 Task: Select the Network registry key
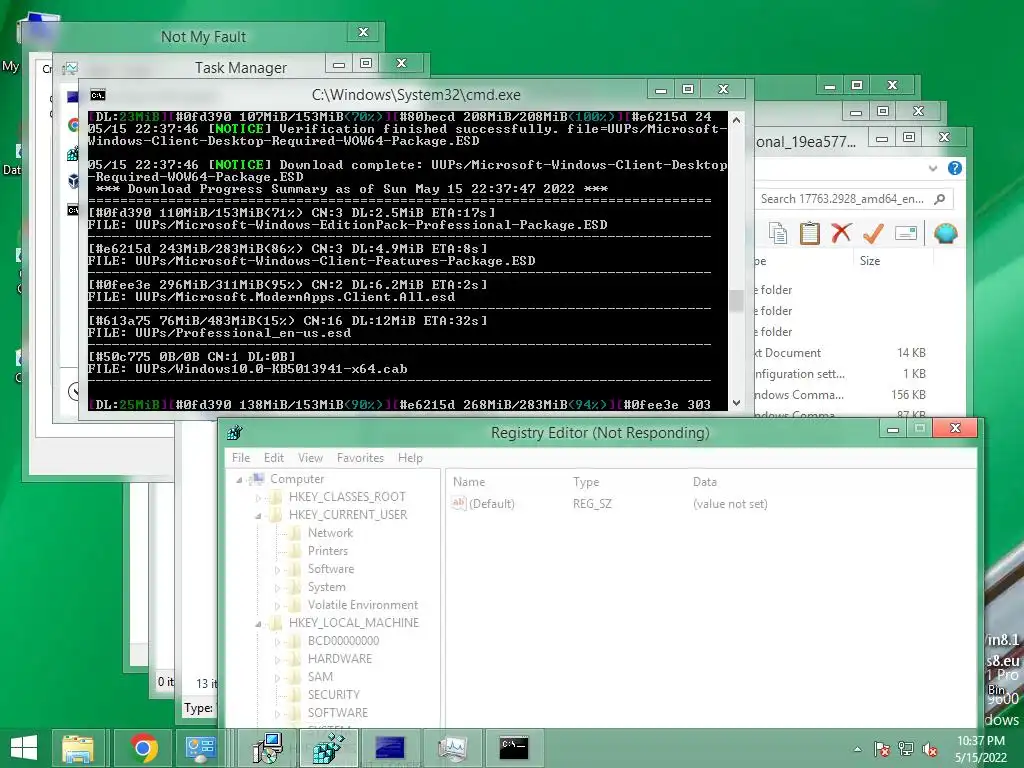(330, 533)
